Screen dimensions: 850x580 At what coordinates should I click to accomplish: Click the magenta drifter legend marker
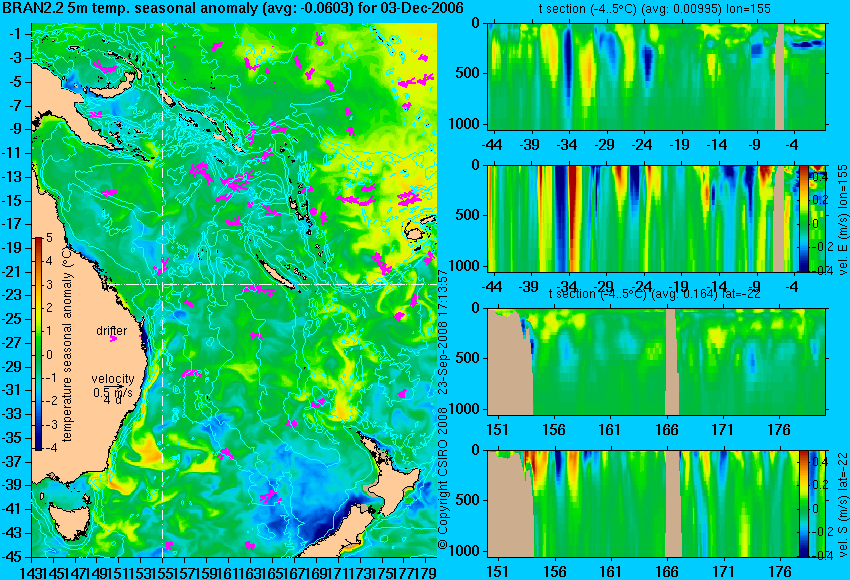coord(113,339)
